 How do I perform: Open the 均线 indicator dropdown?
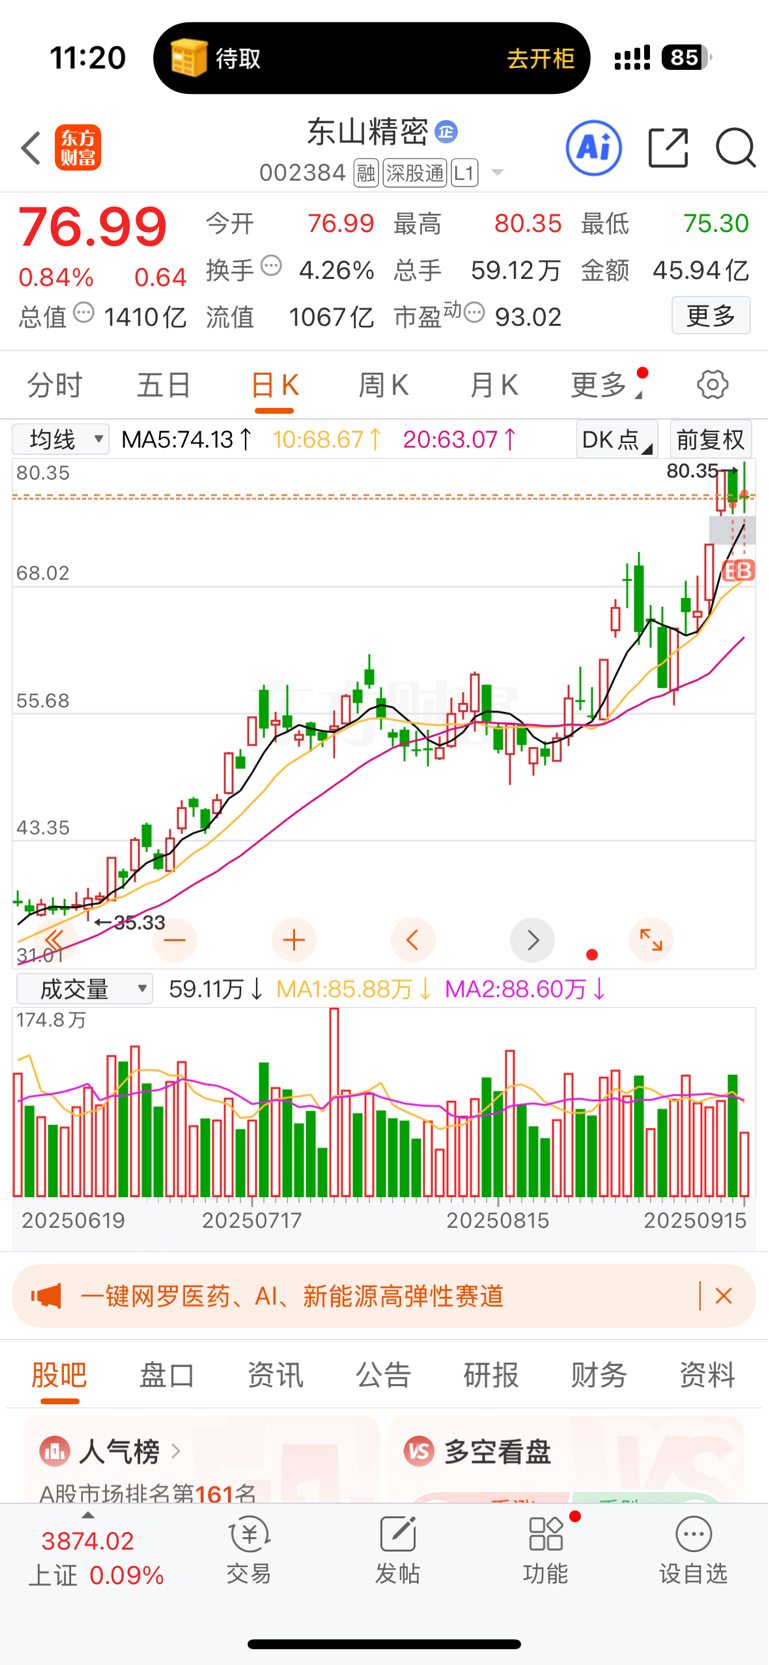[60, 439]
